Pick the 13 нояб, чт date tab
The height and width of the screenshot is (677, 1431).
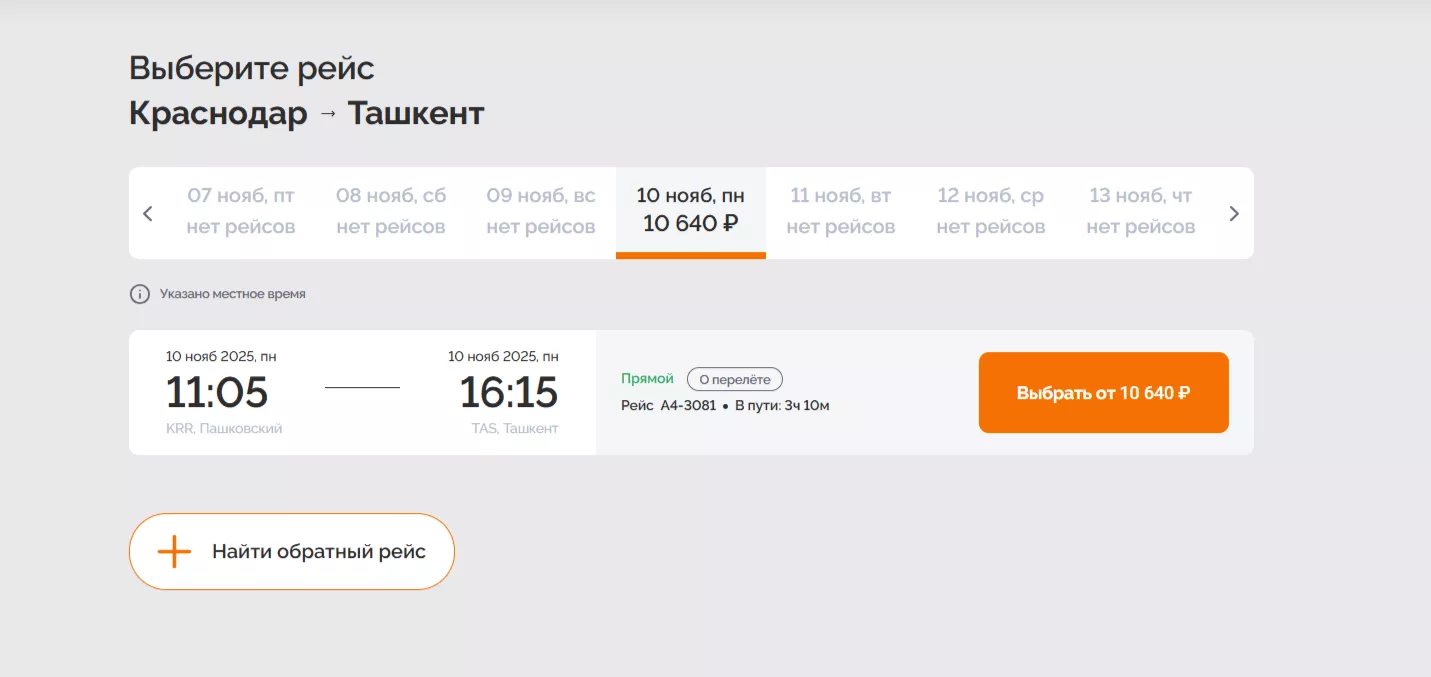coord(1141,211)
